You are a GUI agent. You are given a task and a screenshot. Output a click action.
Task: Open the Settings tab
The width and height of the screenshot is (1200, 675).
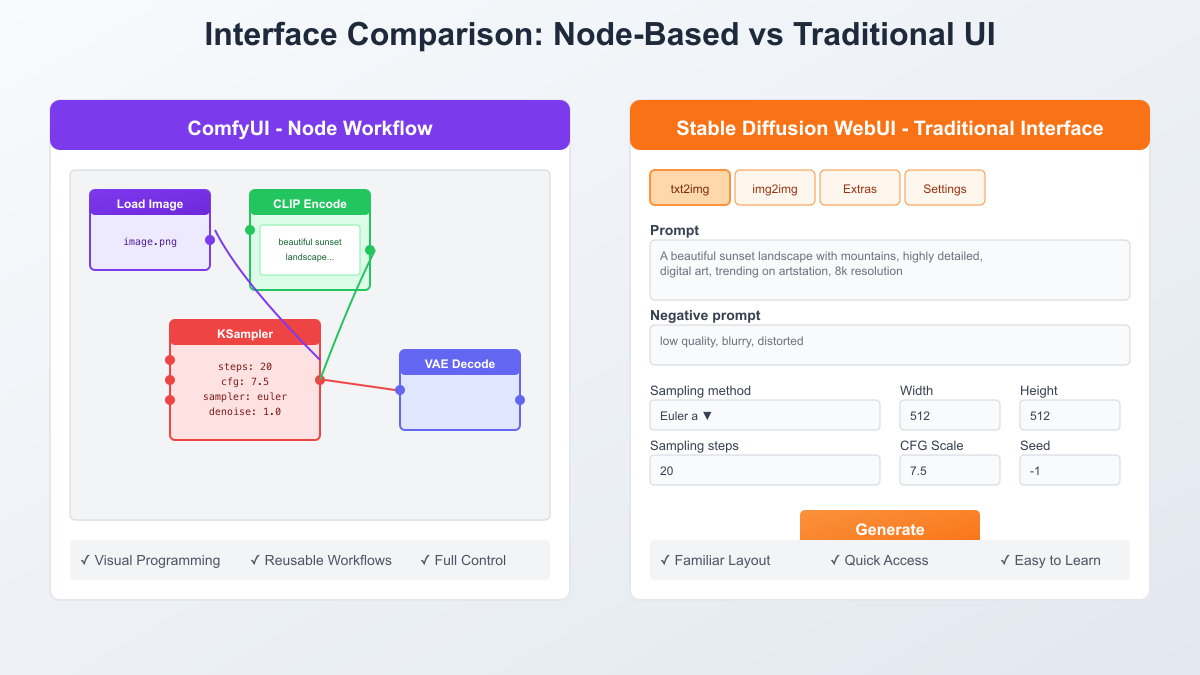945,188
